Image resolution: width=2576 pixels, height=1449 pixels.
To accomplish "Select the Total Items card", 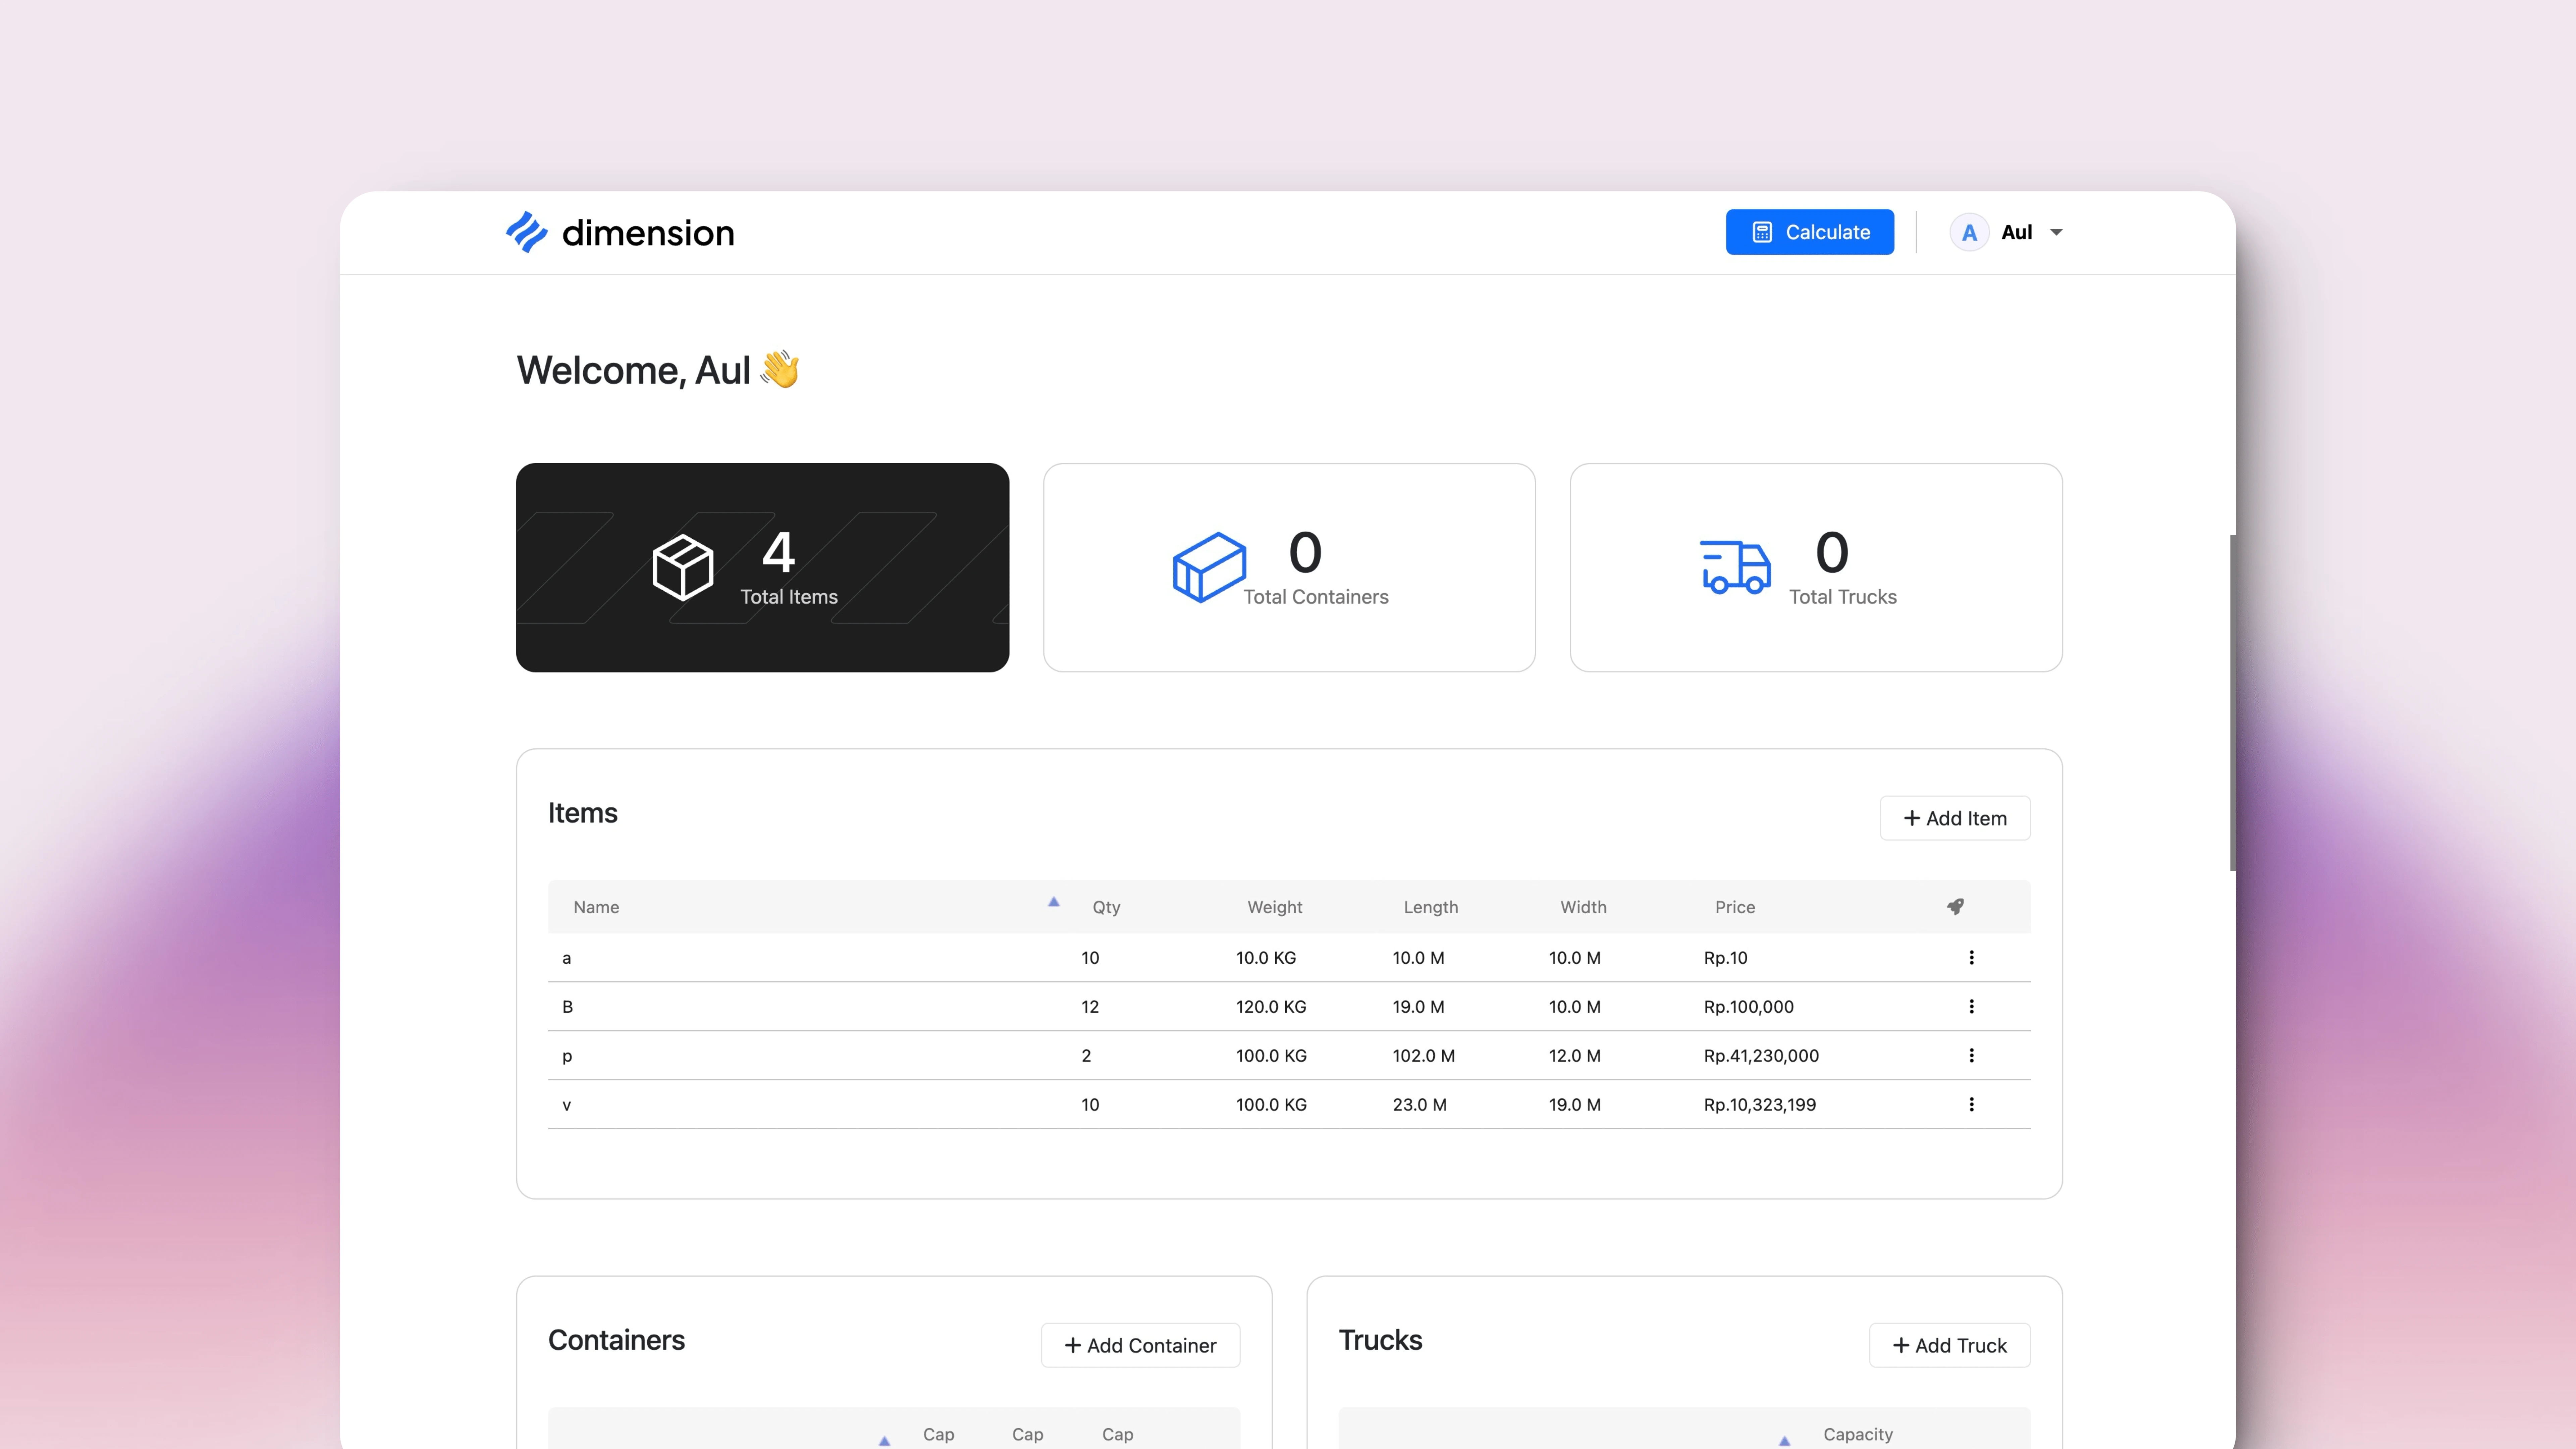I will coord(762,567).
